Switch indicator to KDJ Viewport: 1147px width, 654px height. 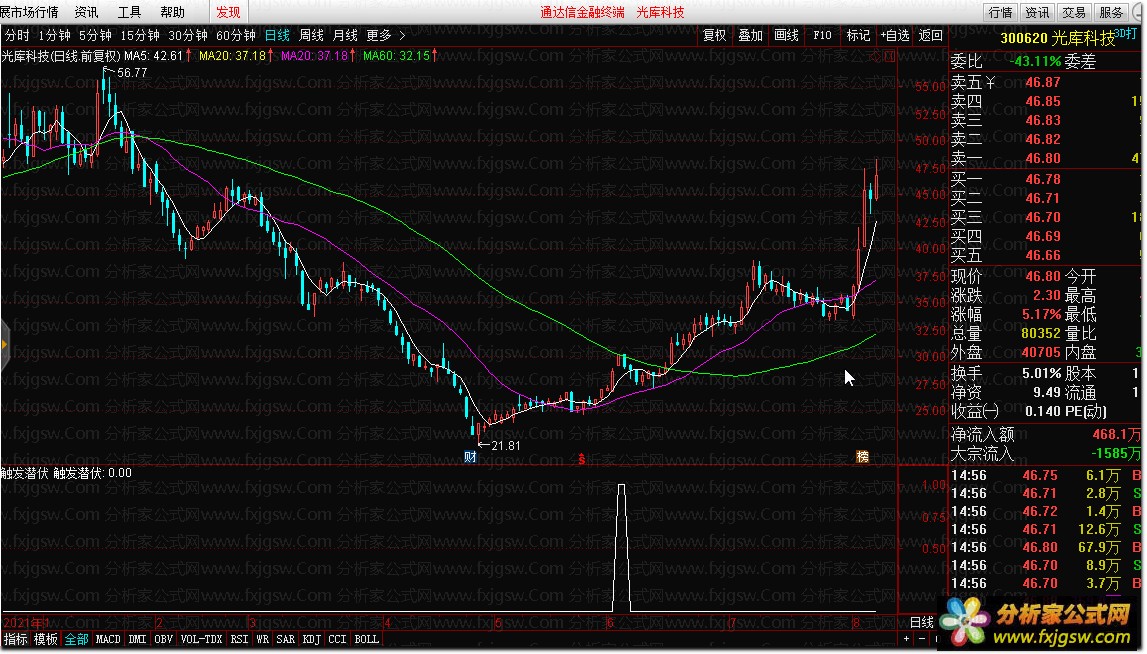point(312,639)
